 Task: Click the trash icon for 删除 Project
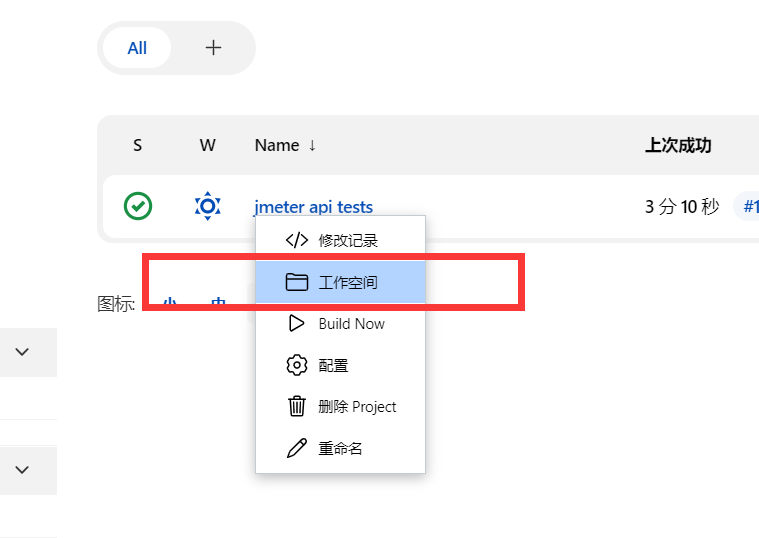pos(296,406)
